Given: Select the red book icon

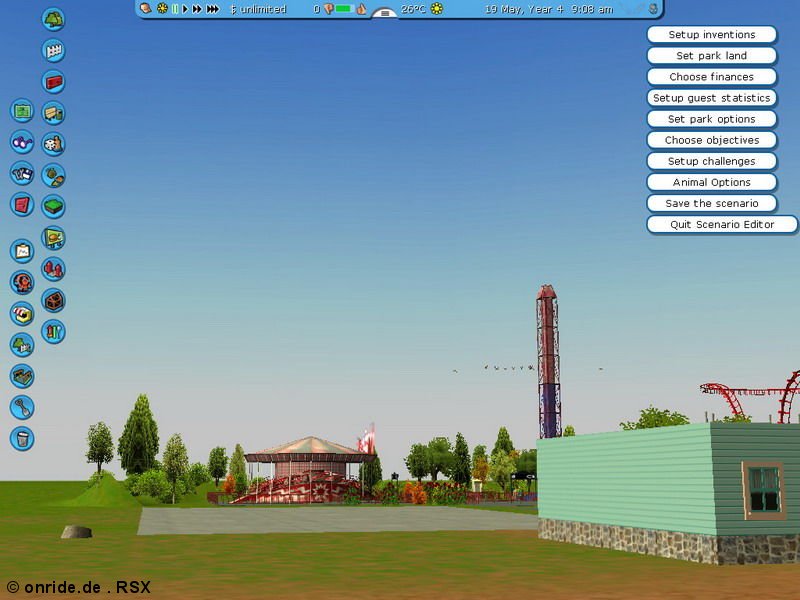Looking at the screenshot, I should point(22,205).
